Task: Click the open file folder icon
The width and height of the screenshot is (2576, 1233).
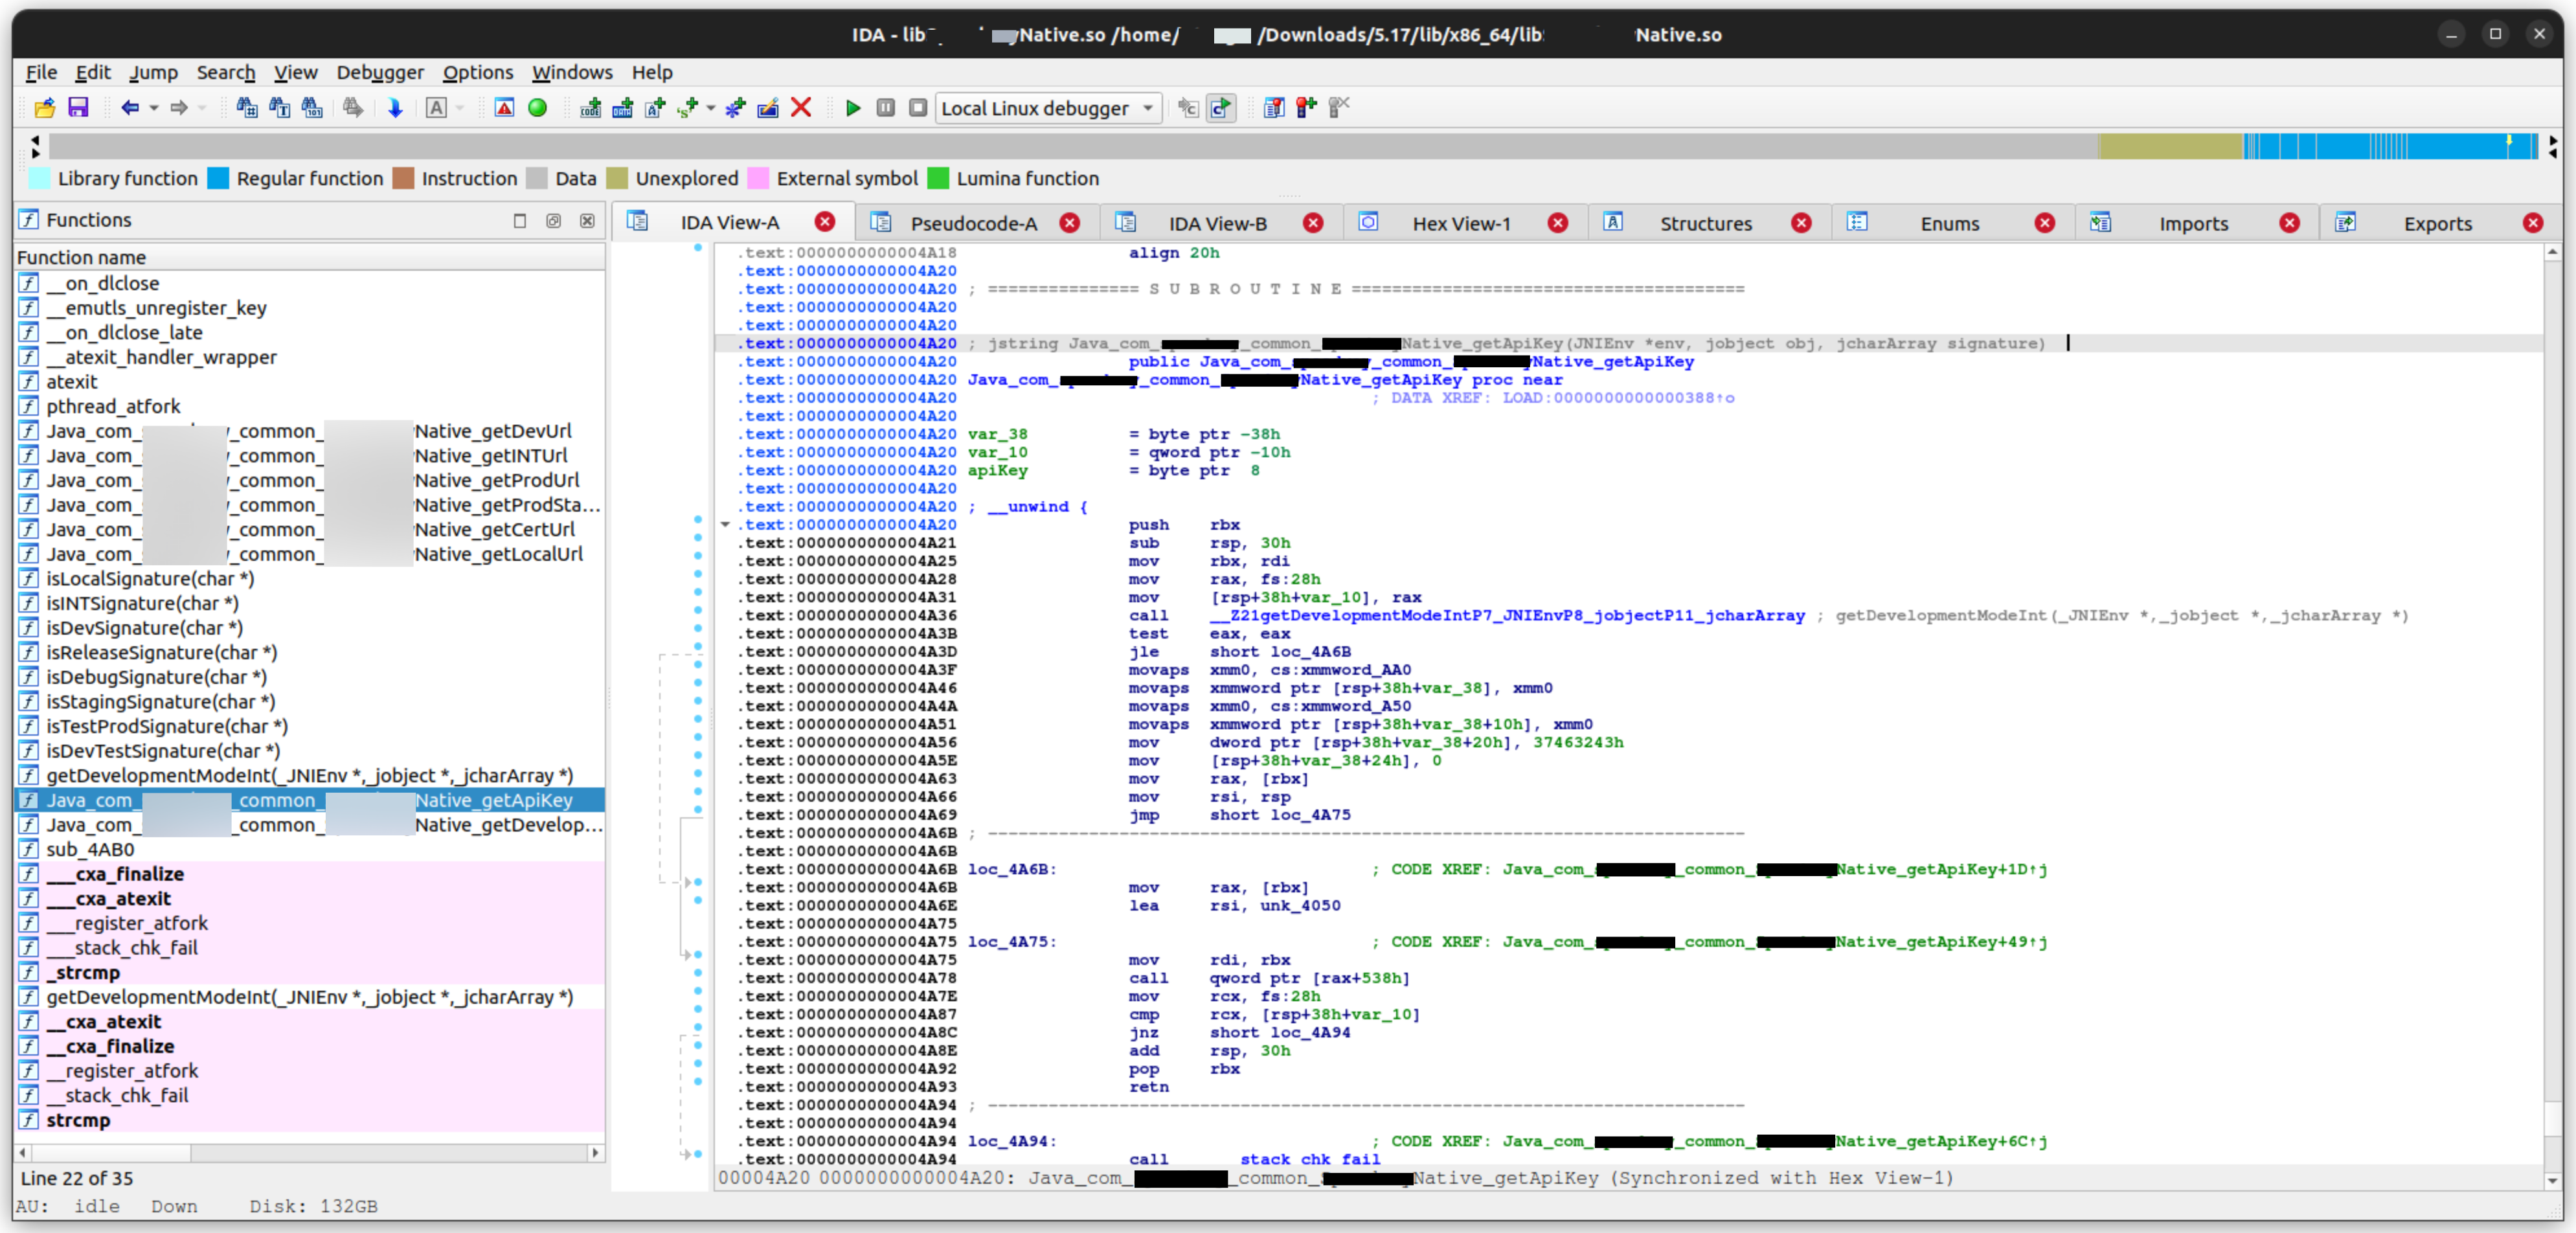Action: pos(44,108)
